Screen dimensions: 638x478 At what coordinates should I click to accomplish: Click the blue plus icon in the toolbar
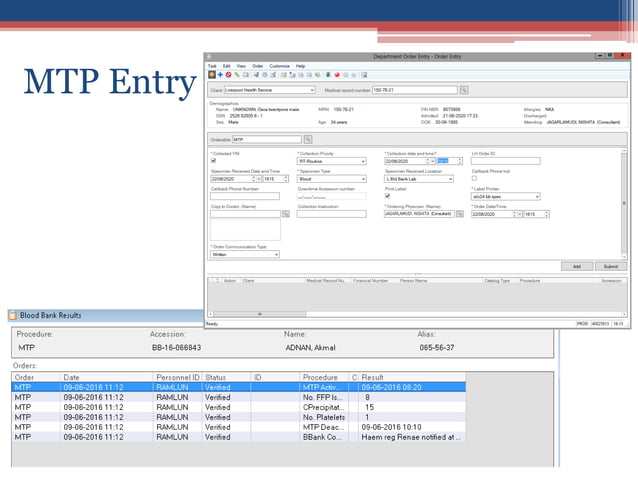click(220, 74)
